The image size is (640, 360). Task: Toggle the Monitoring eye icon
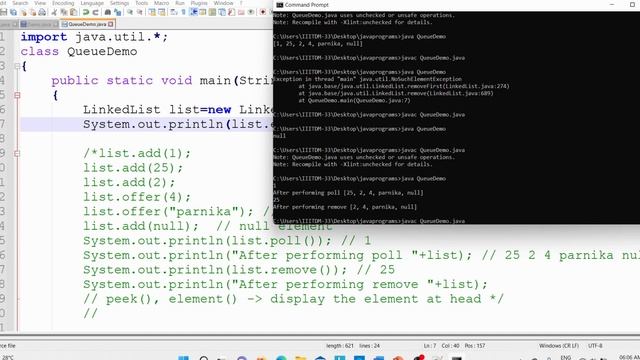click(251, 12)
